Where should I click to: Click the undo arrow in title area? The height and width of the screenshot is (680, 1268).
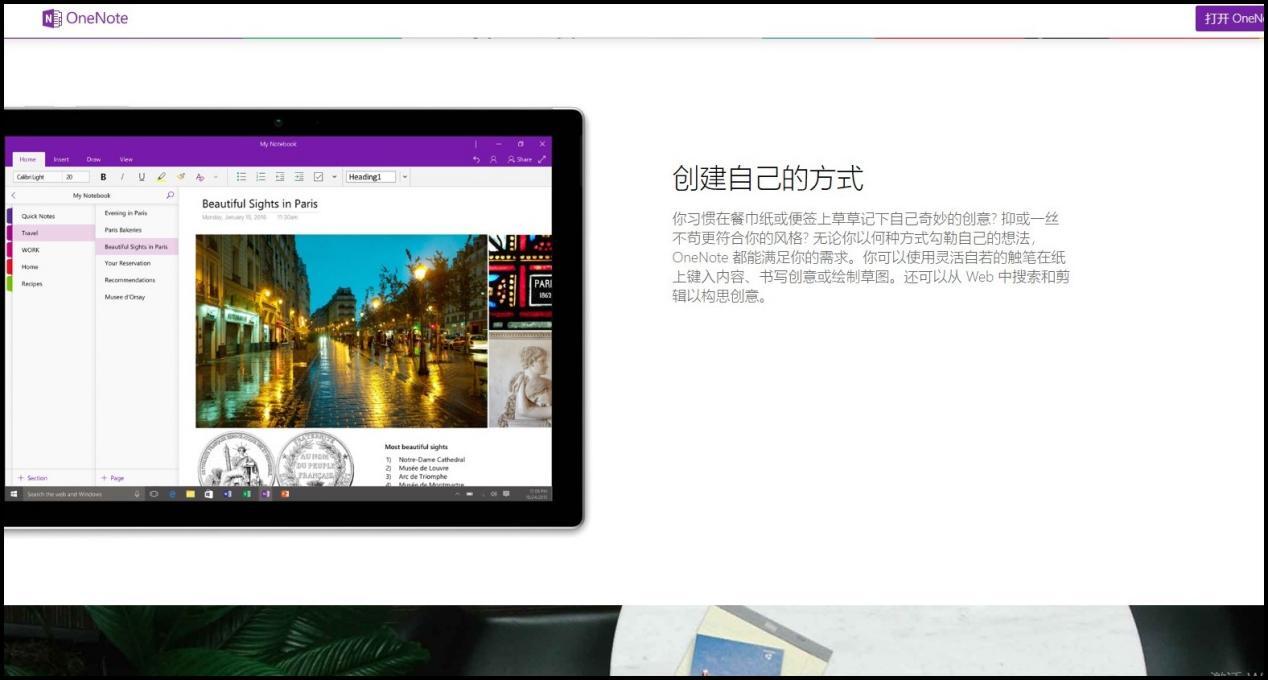(476, 159)
